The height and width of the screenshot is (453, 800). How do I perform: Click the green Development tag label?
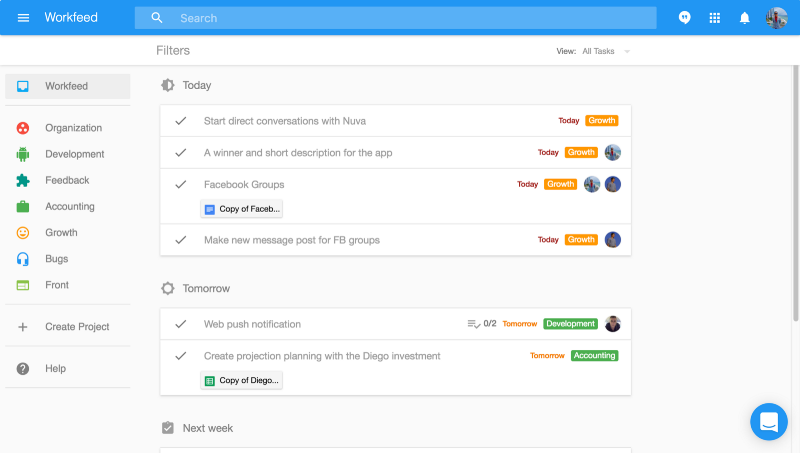(570, 324)
